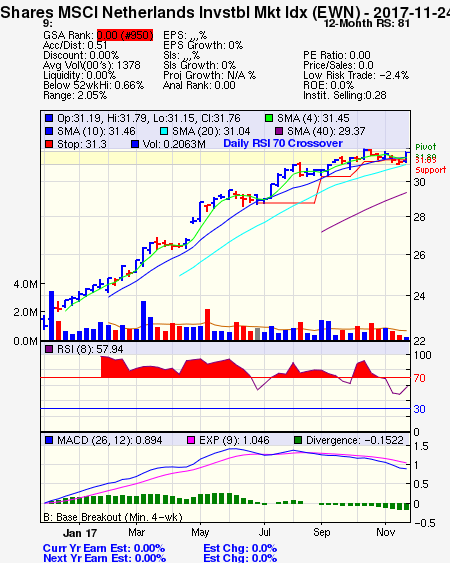Click the PE Ratio: 0.00 text

(337, 55)
